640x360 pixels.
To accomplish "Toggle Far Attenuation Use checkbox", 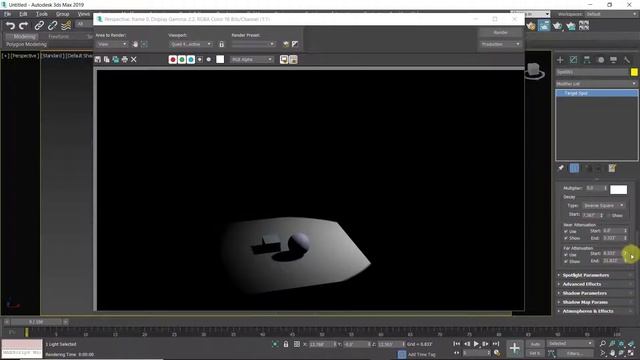I will [566, 255].
